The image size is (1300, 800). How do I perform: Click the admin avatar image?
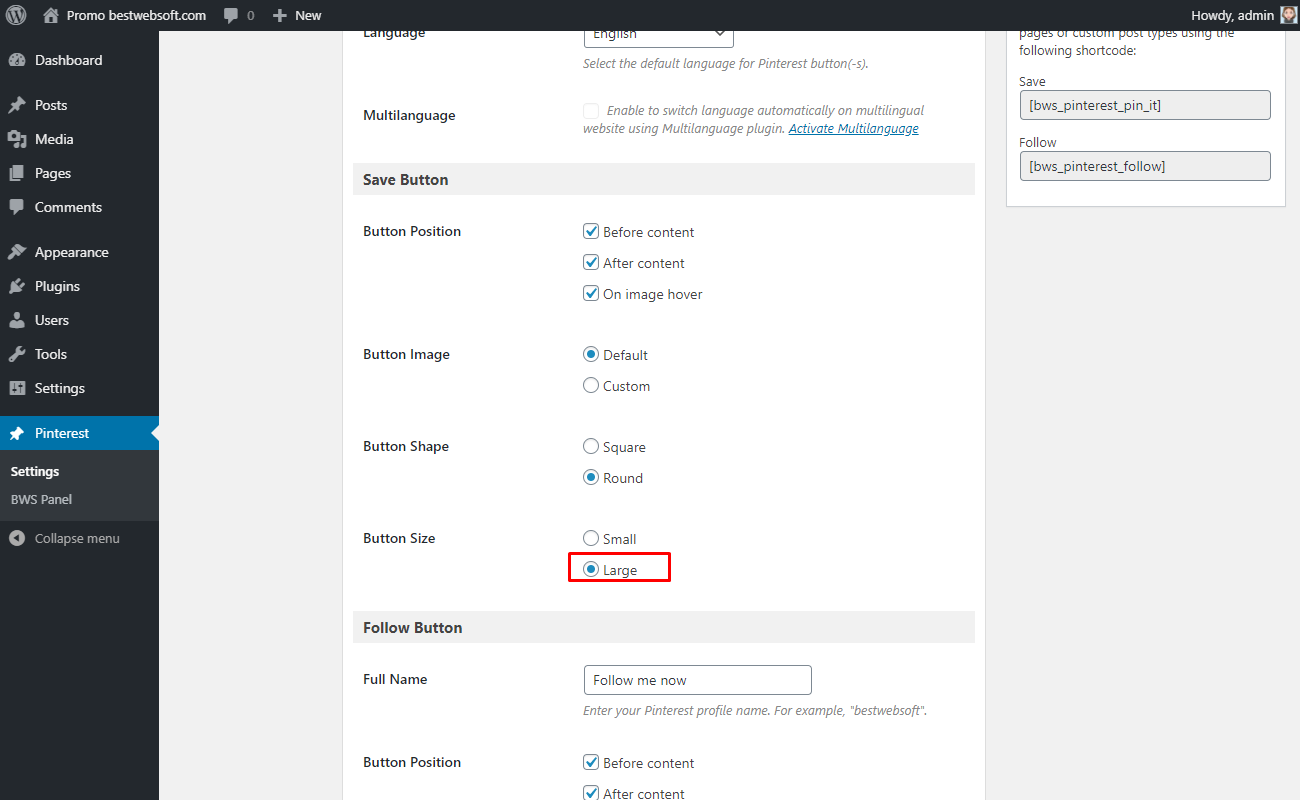coord(1288,15)
